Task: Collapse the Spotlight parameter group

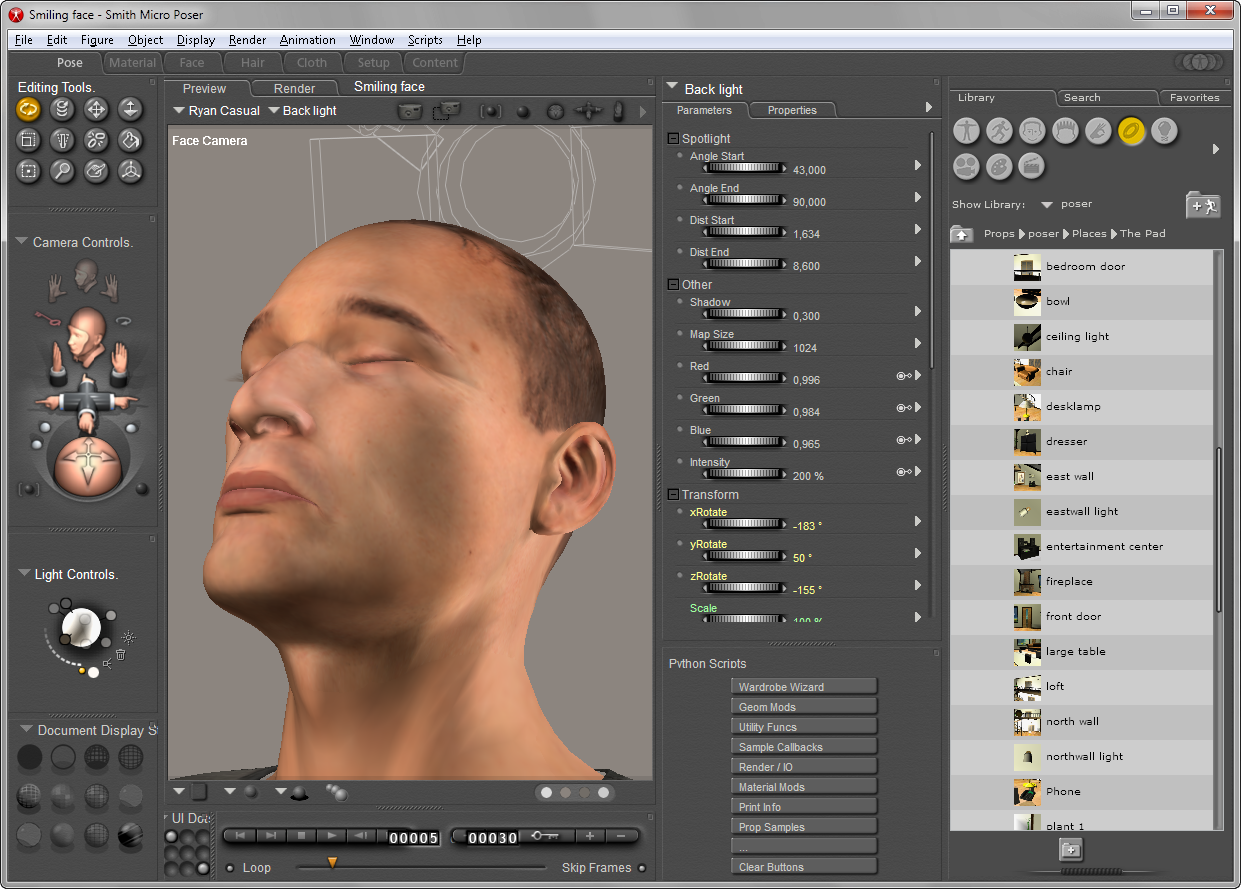Action: 673,139
